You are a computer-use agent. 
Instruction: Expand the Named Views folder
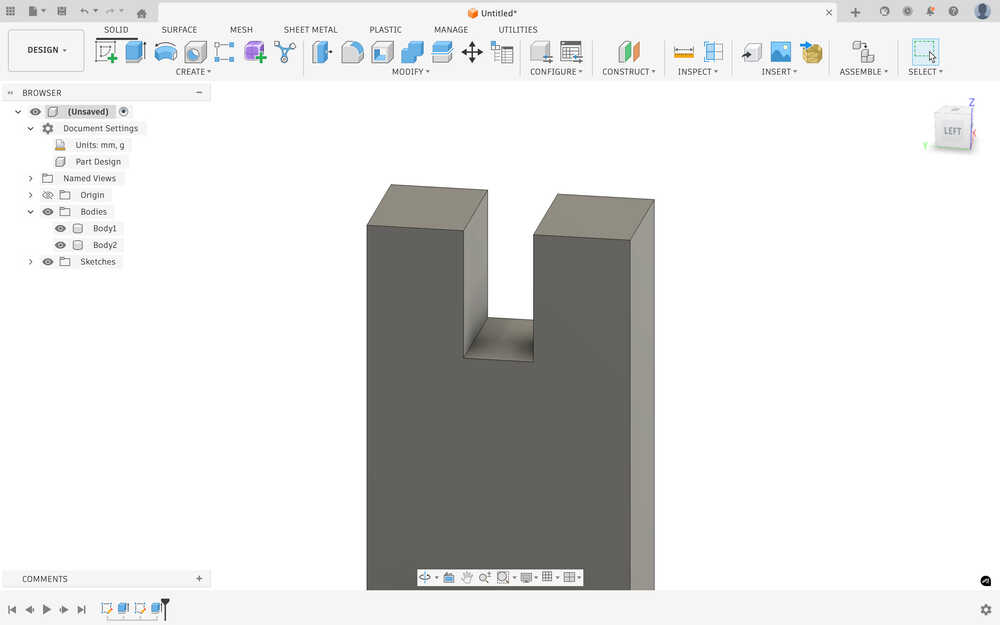coord(31,179)
